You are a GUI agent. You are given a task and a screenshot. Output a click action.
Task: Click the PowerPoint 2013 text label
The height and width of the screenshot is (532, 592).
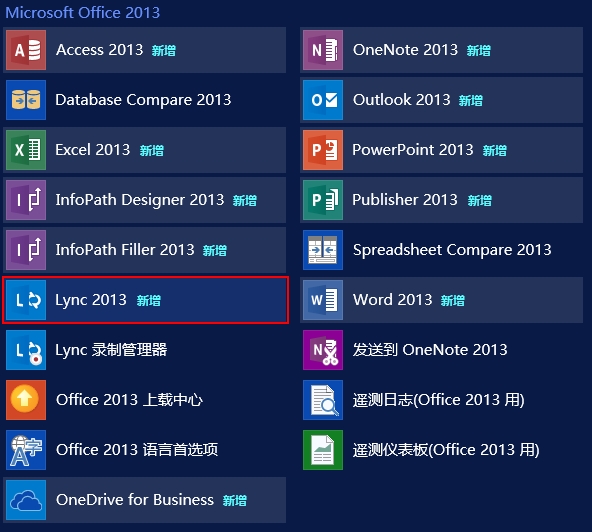click(x=413, y=150)
